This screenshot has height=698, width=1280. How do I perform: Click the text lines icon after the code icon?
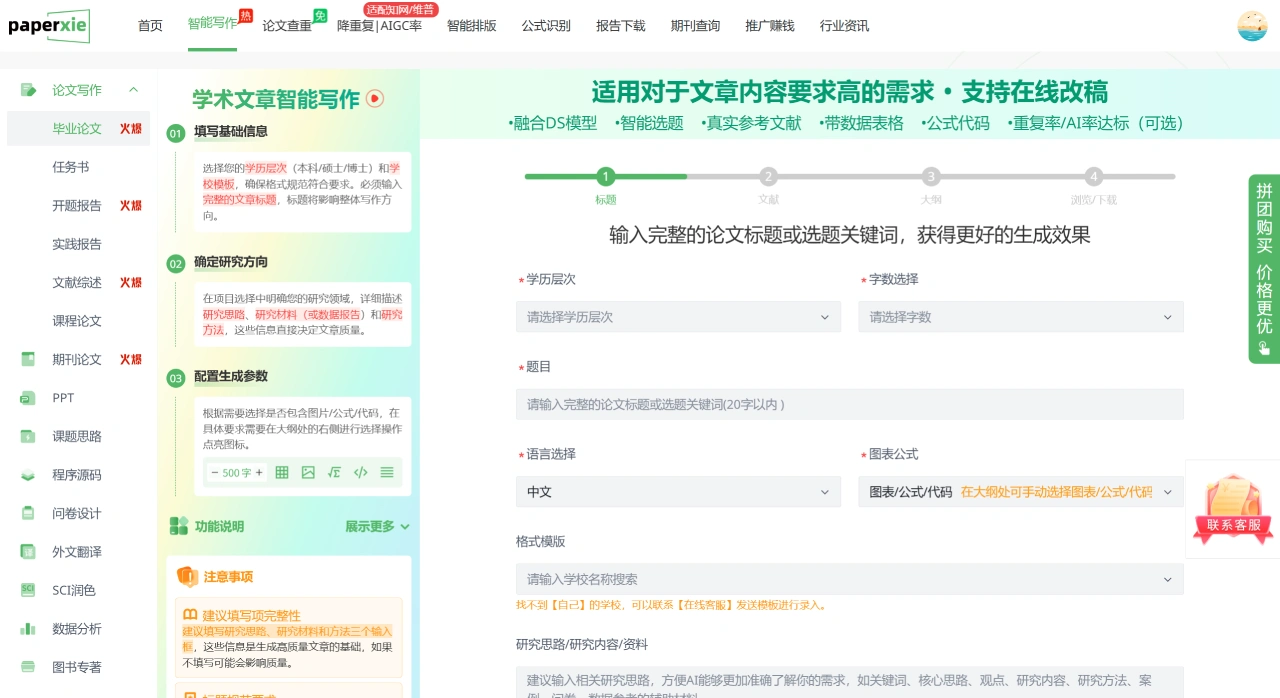(388, 472)
